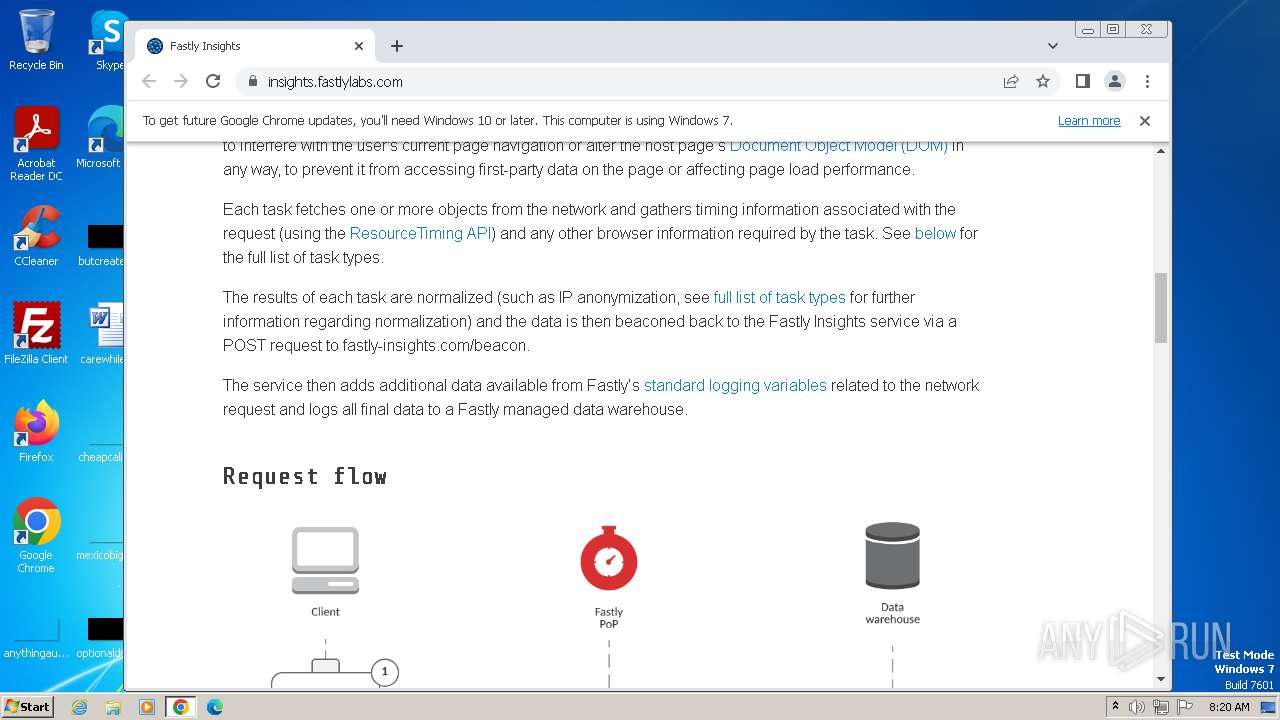The height and width of the screenshot is (720, 1280).
Task: Open File Explorer from the taskbar
Action: click(x=113, y=707)
